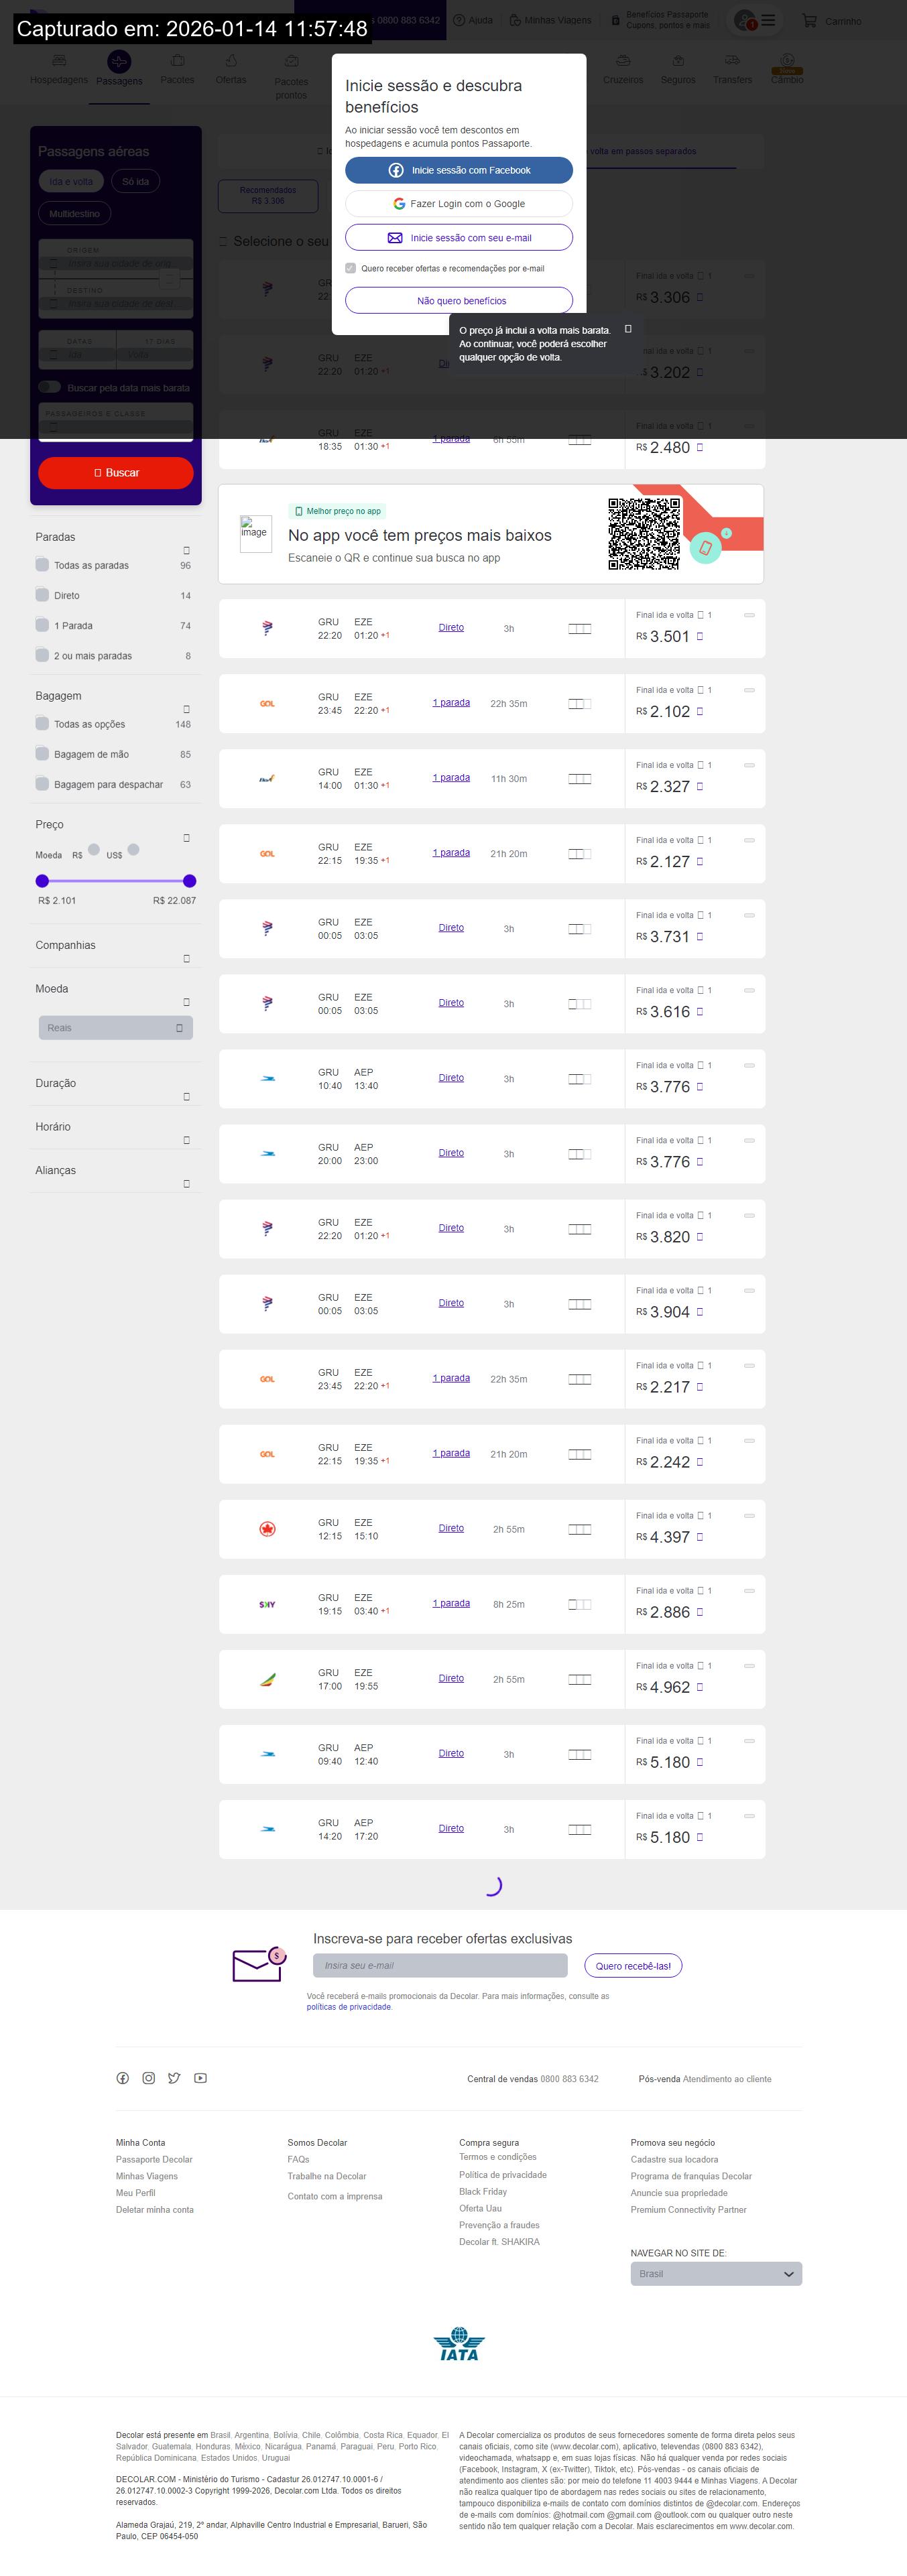Click the Hospedagens bed icon
The height and width of the screenshot is (2576, 907).
pos(59,61)
